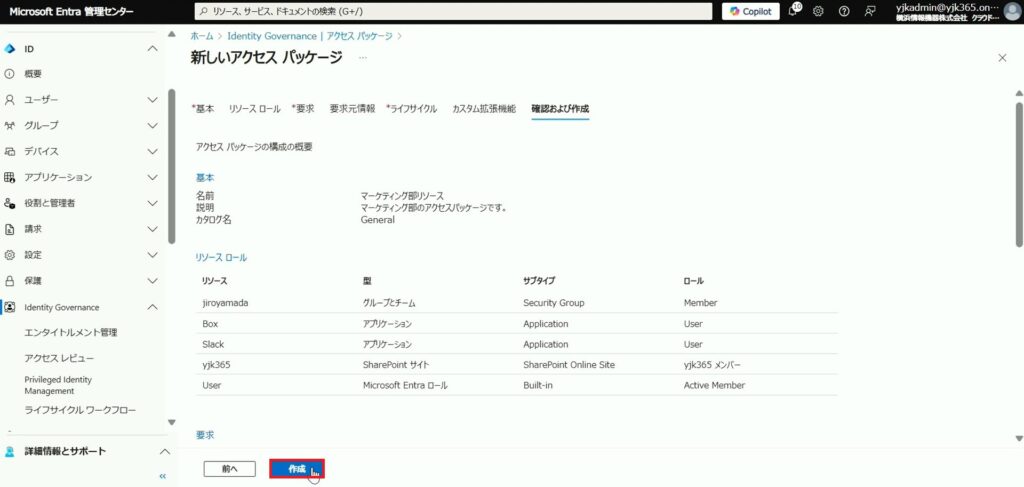
Task: Switch to the ライフサイクル tab
Action: 413,108
